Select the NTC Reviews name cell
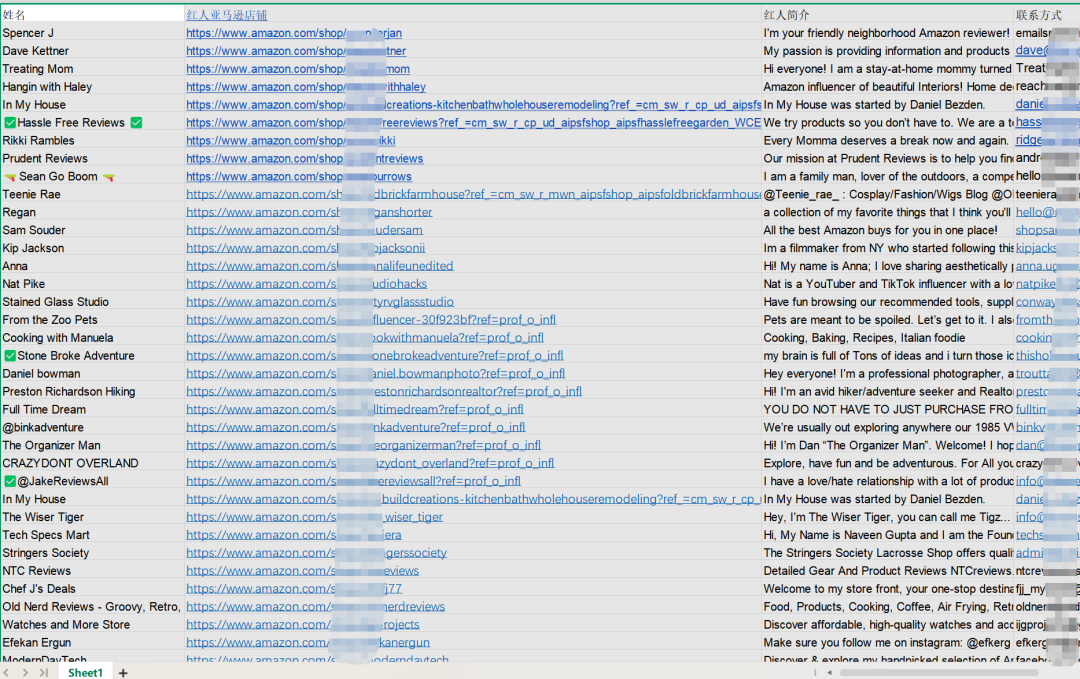The height and width of the screenshot is (679, 1080). tap(92, 571)
